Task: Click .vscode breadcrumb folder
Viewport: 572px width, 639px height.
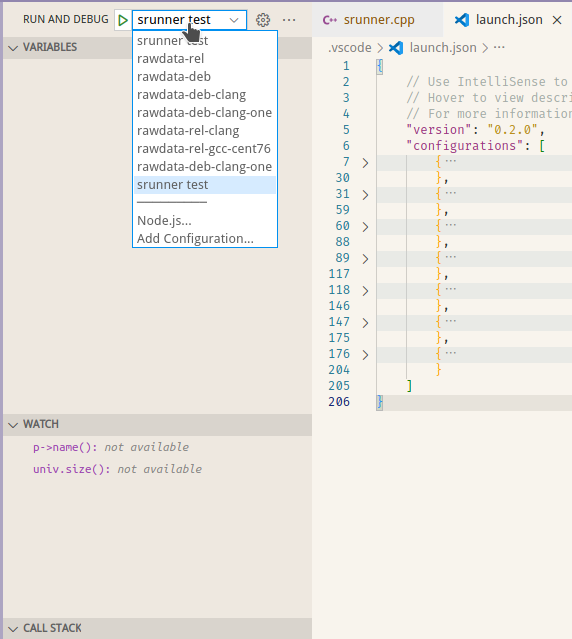Action: tap(350, 48)
